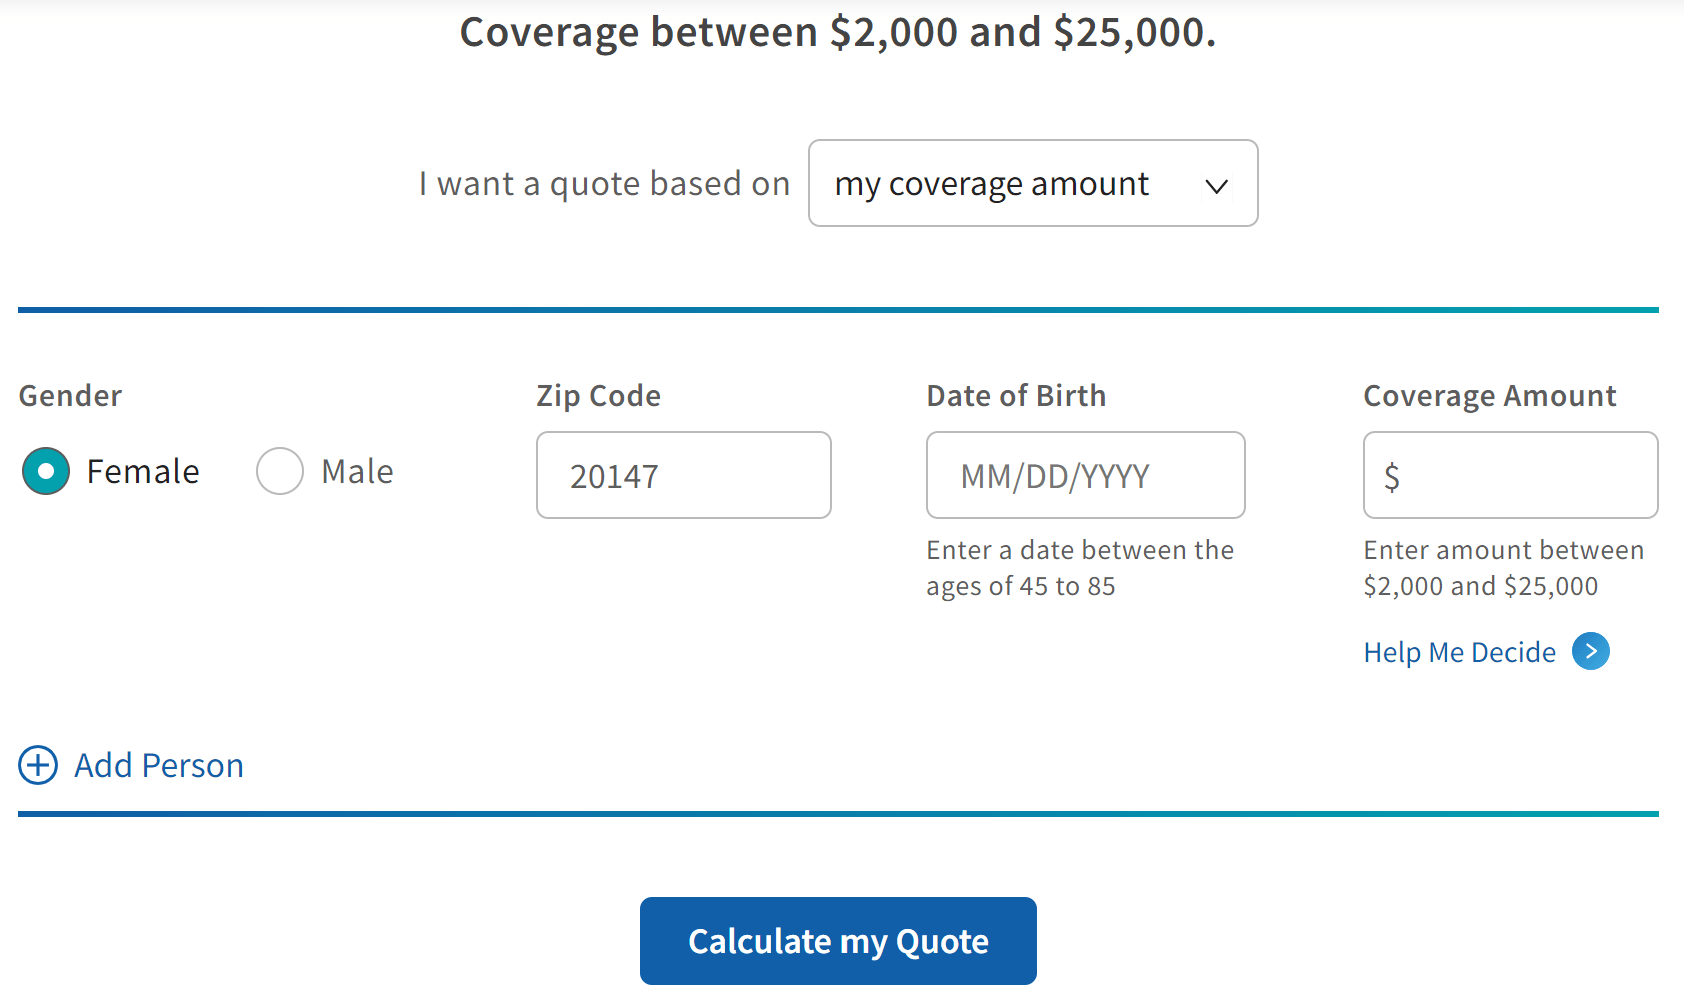Click the Coverage Amount field label
Viewport: 1684px width, 992px height.
(x=1489, y=396)
